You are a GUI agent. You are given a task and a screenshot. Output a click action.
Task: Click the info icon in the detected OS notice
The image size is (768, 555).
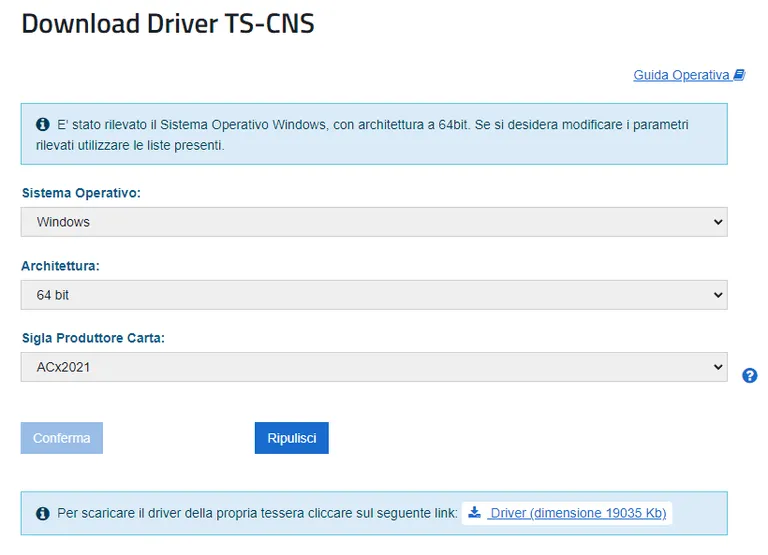point(43,124)
